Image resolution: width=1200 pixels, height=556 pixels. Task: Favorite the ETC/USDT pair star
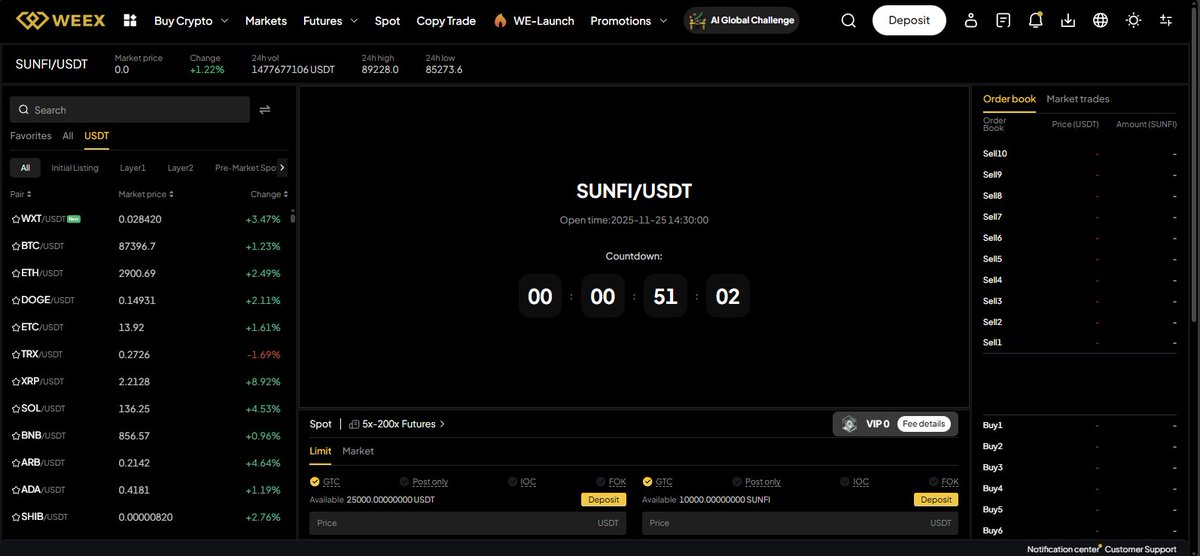pyautogui.click(x=15, y=327)
